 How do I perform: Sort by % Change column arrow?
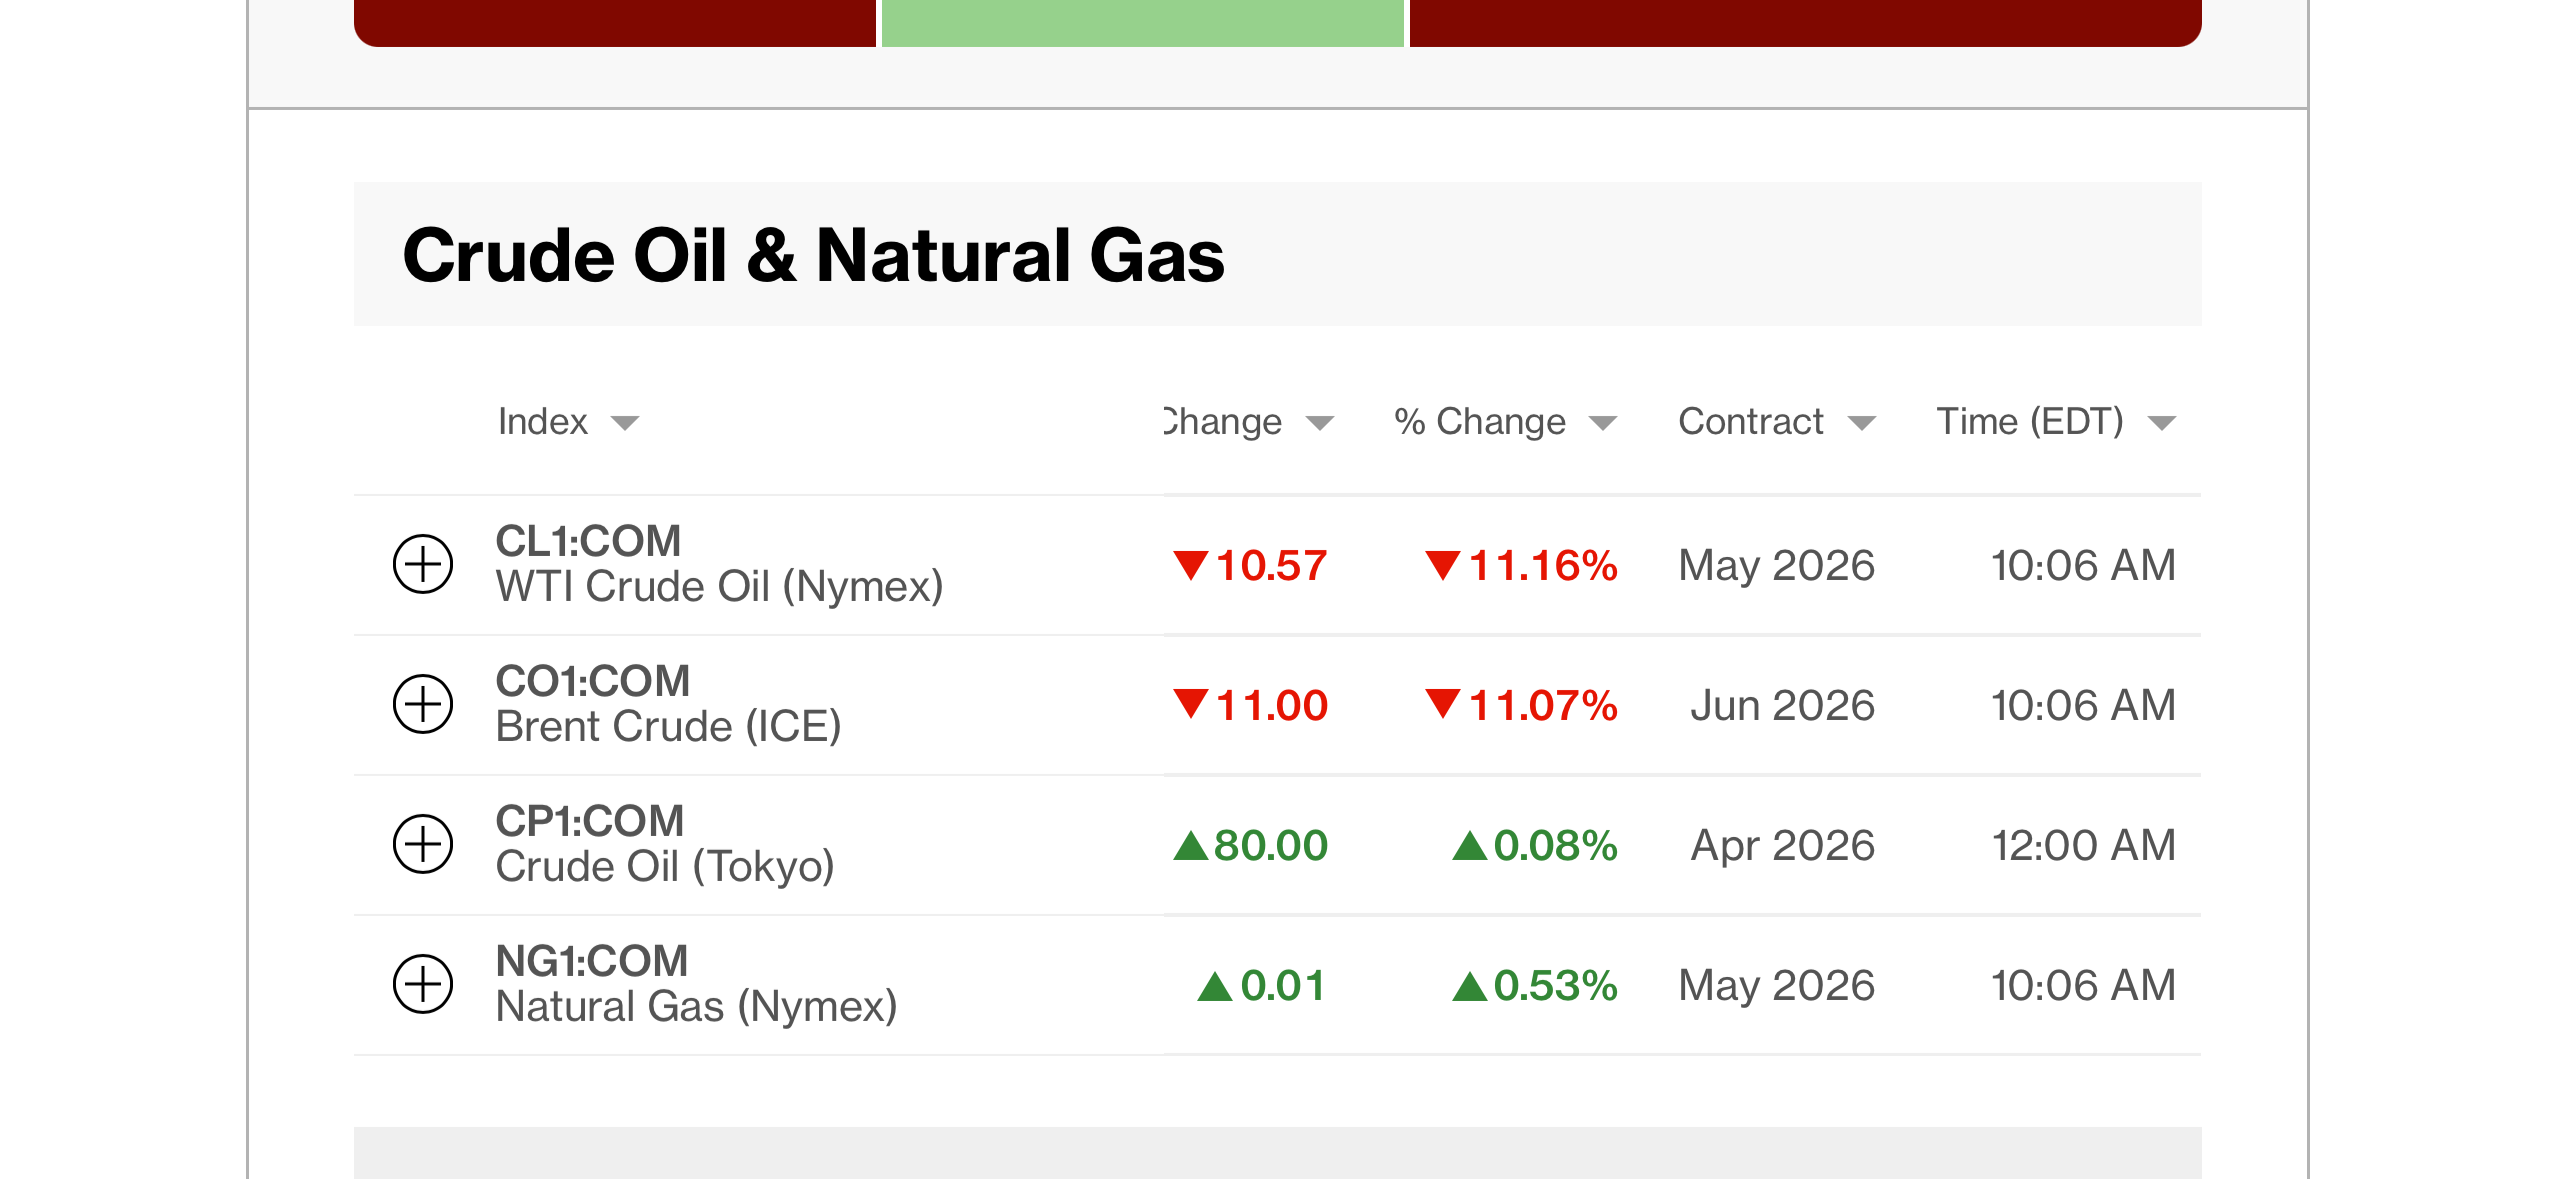[1603, 423]
